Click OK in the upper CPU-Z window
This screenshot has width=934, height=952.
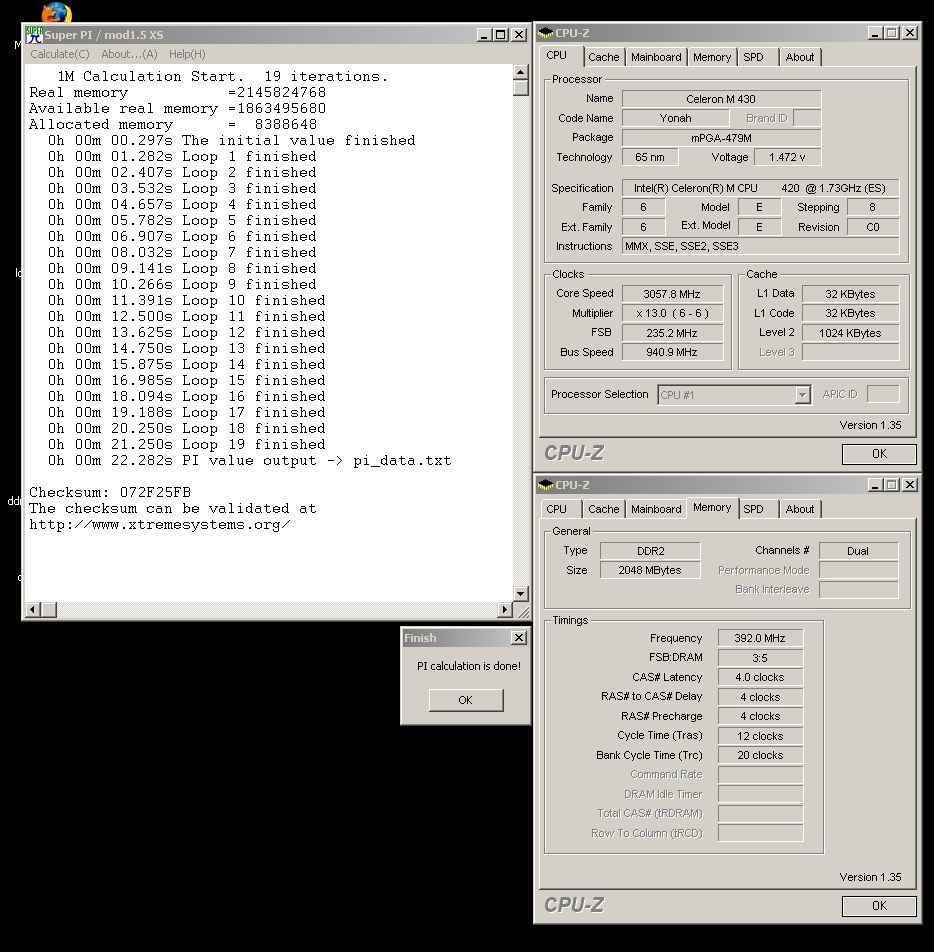pyautogui.click(x=879, y=454)
